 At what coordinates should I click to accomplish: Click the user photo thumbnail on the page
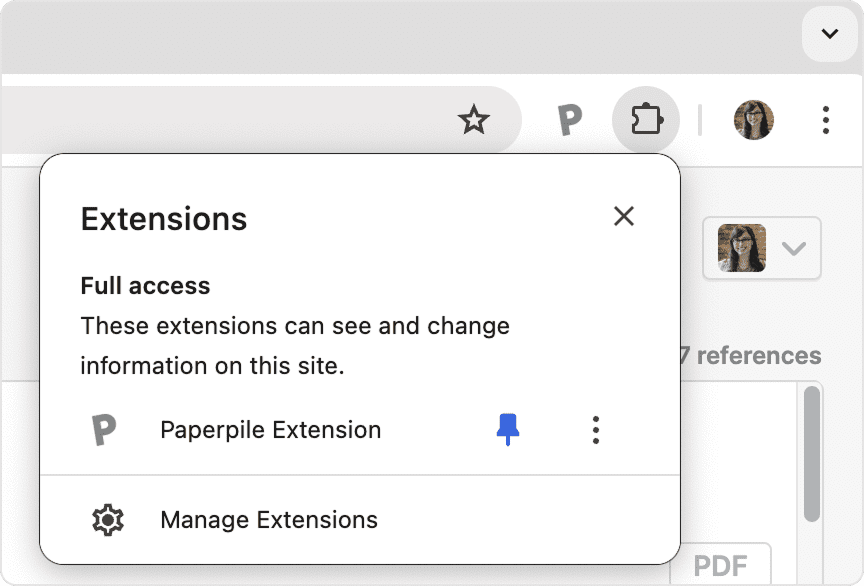pyautogui.click(x=742, y=248)
